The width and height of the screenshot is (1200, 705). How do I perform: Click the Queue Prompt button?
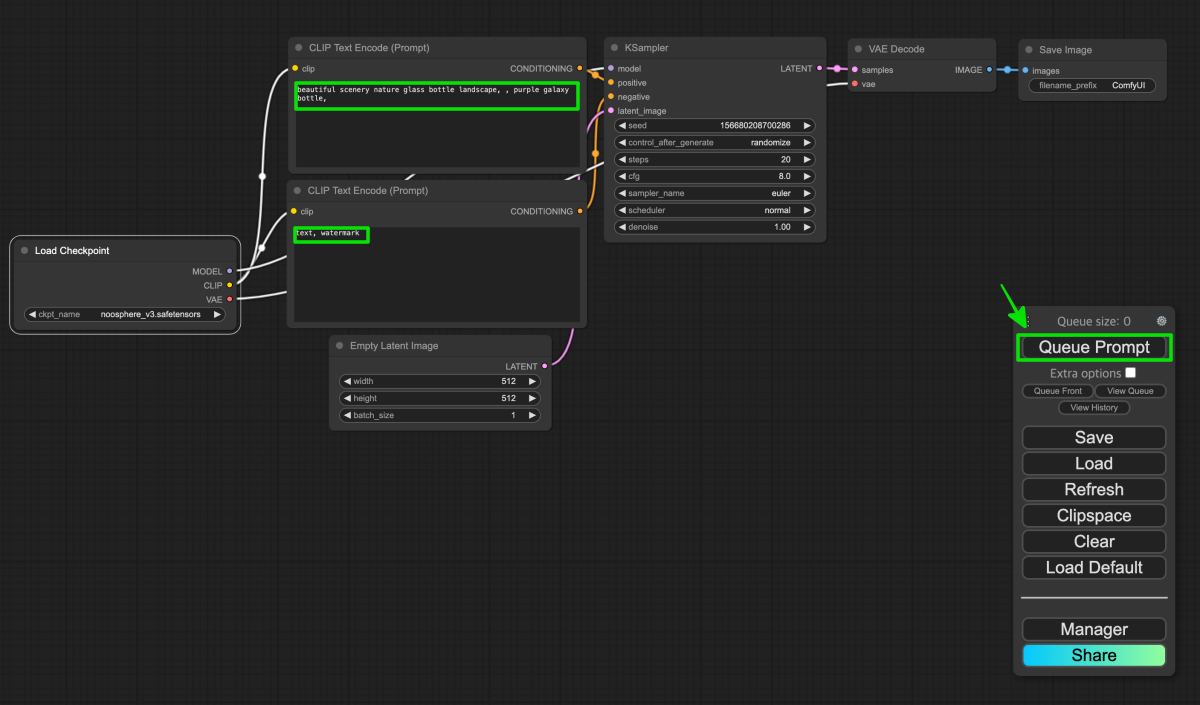click(x=1094, y=347)
